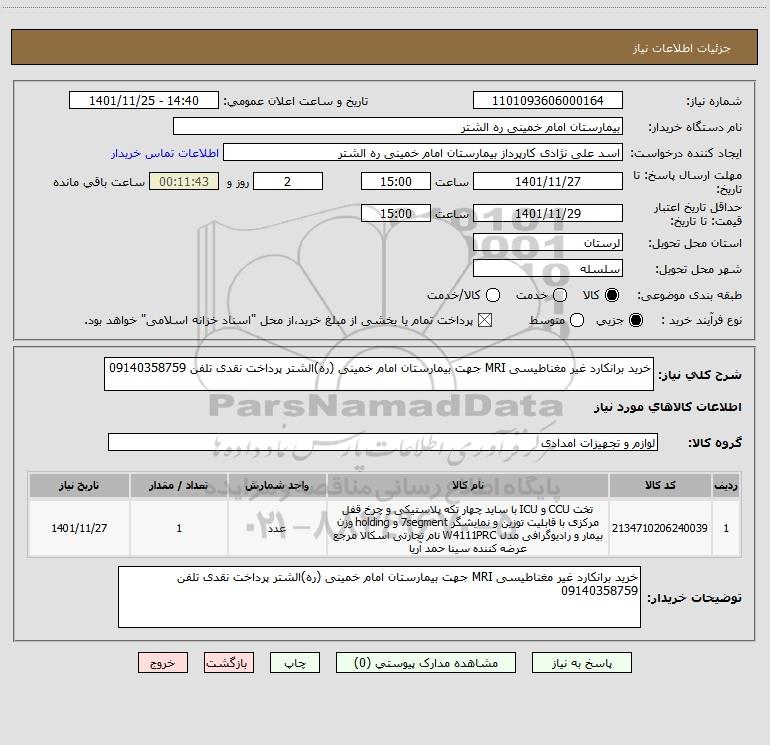Click the response deadline date 1401/11/27 field

(548, 181)
